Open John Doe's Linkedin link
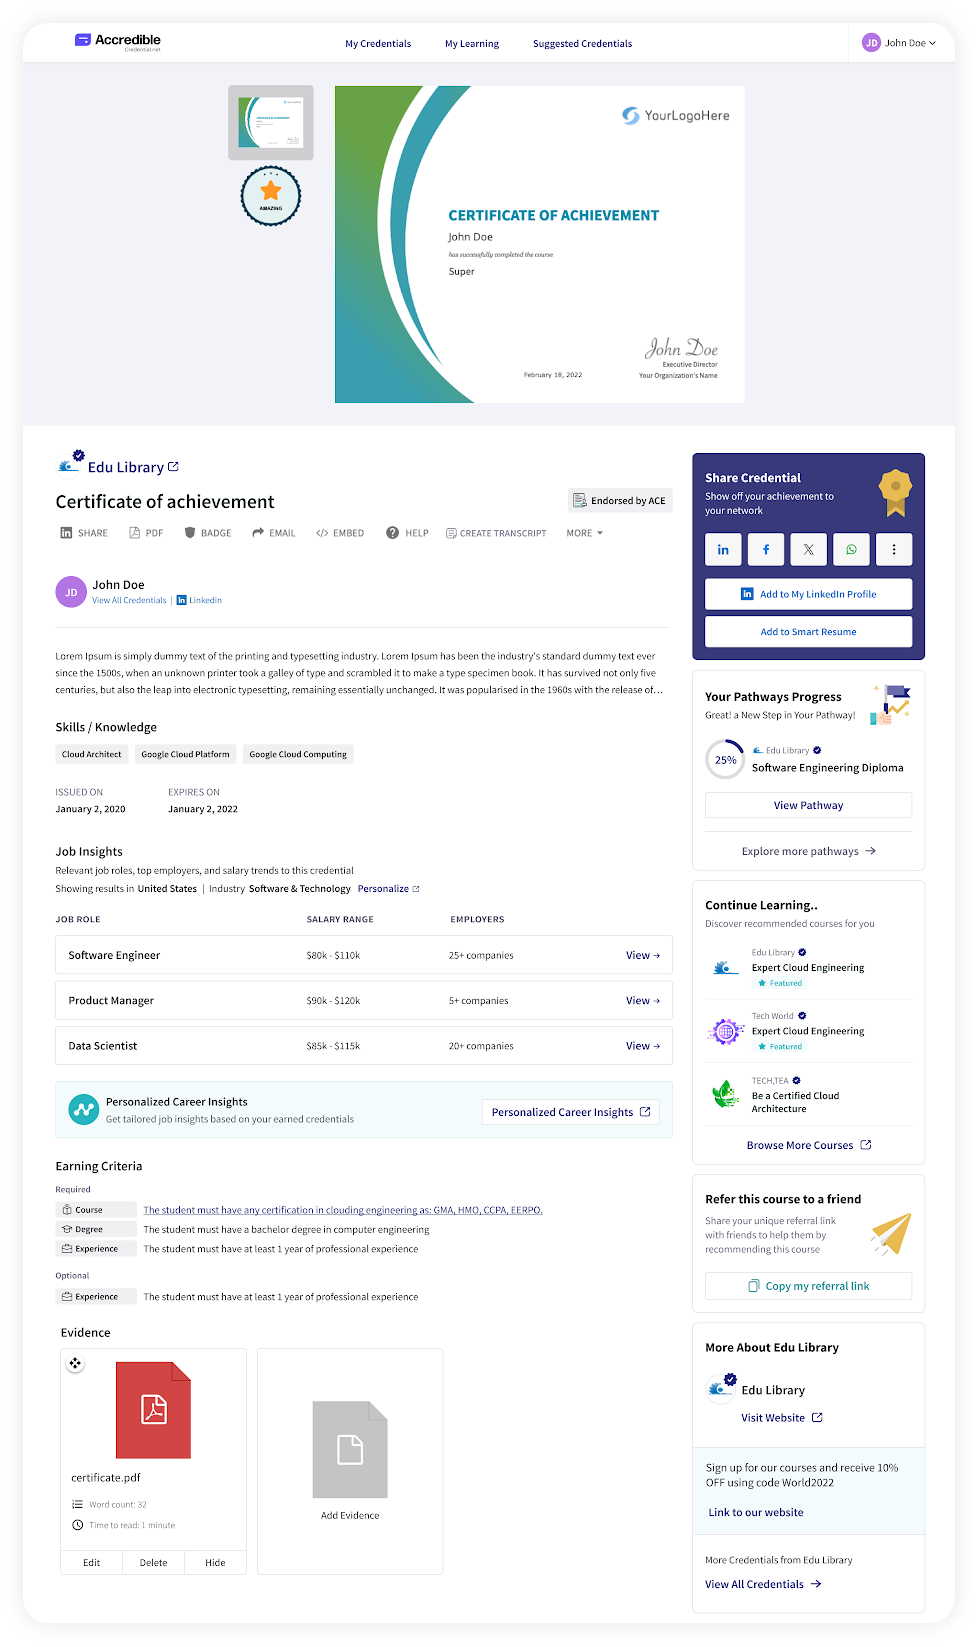 point(199,601)
